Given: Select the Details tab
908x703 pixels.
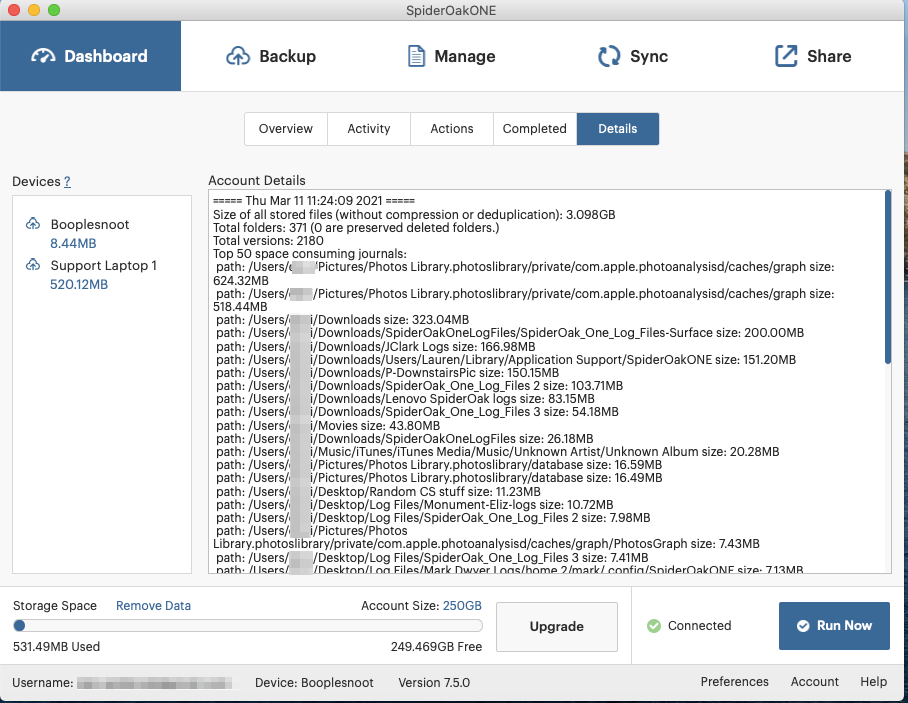Looking at the screenshot, I should tap(618, 129).
